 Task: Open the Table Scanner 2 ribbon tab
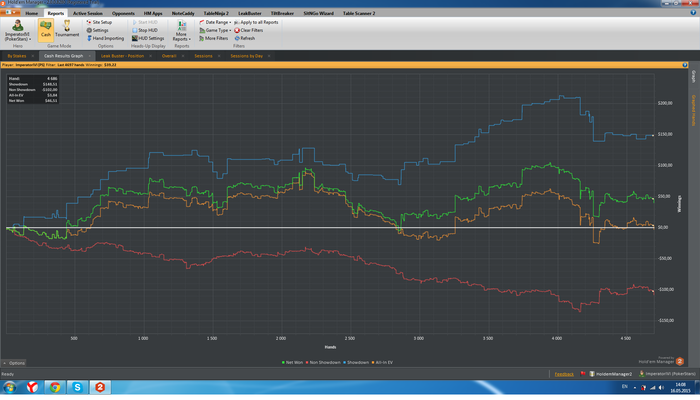point(359,13)
